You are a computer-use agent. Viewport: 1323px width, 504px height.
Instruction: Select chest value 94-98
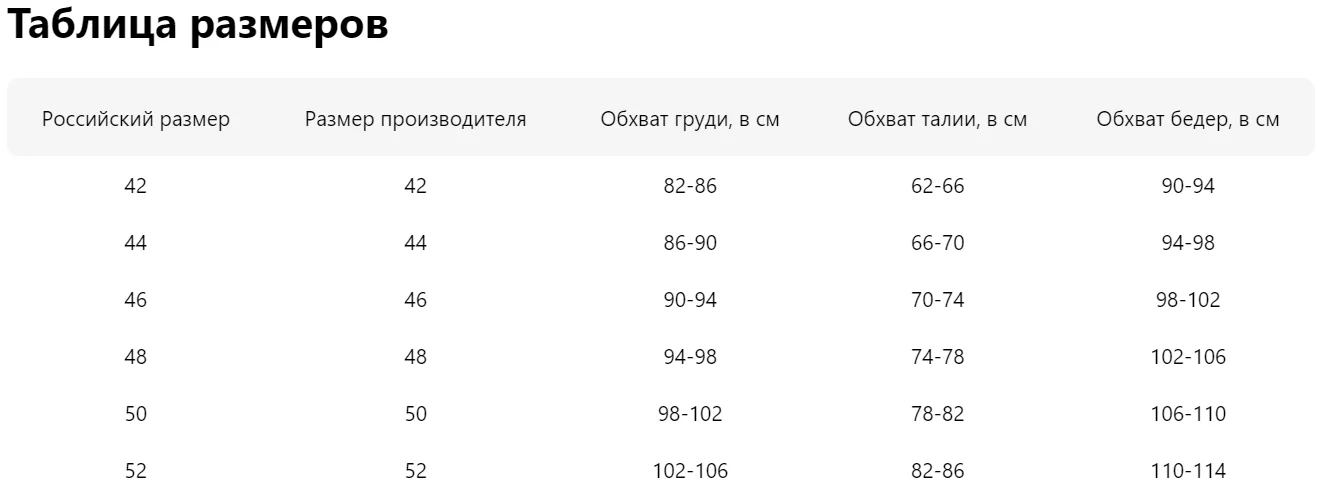(690, 357)
